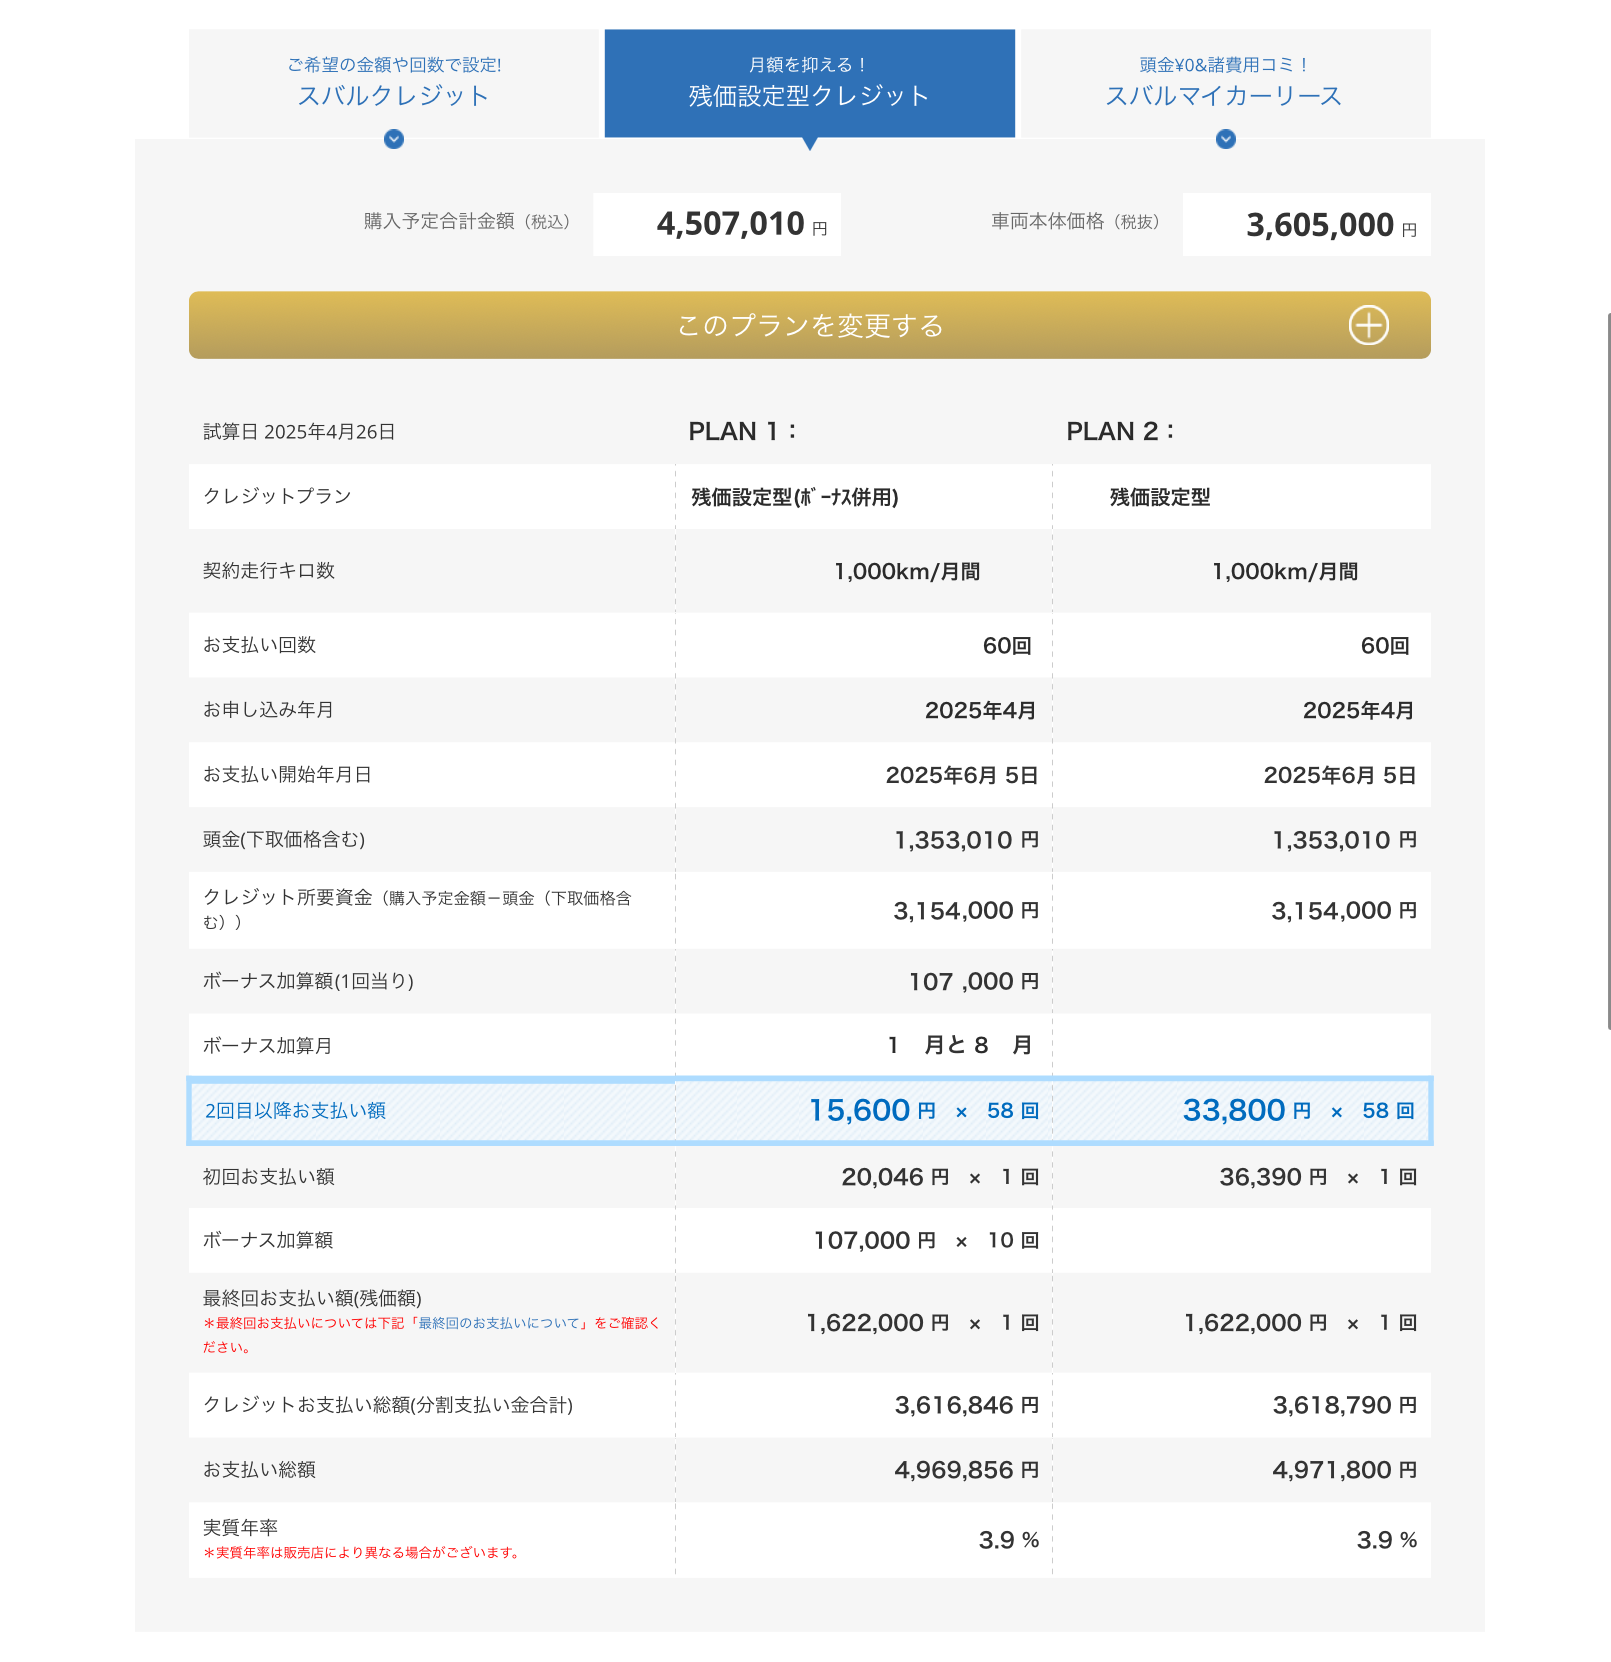The width and height of the screenshot is (1611, 1662).
Task: Click the page vertical scrollbar
Action: pos(1608,670)
